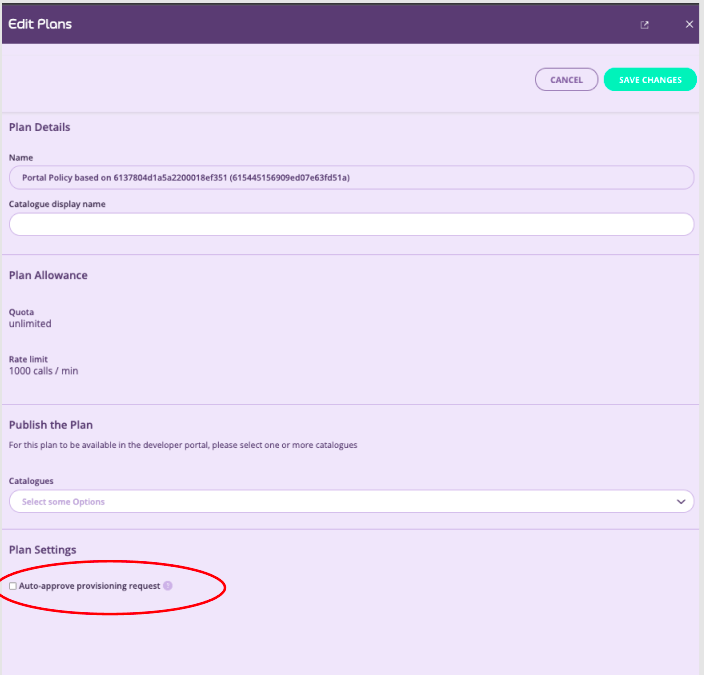The width and height of the screenshot is (704, 675).
Task: Open the Edit Plans panel in a new window
Action: pyautogui.click(x=645, y=24)
